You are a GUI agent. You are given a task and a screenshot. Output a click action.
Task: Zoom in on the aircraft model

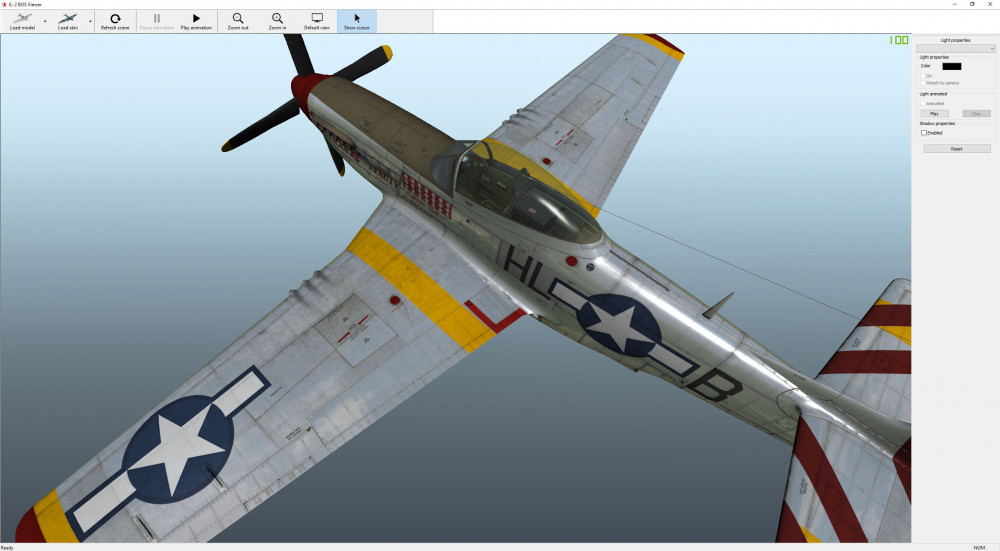tap(277, 20)
